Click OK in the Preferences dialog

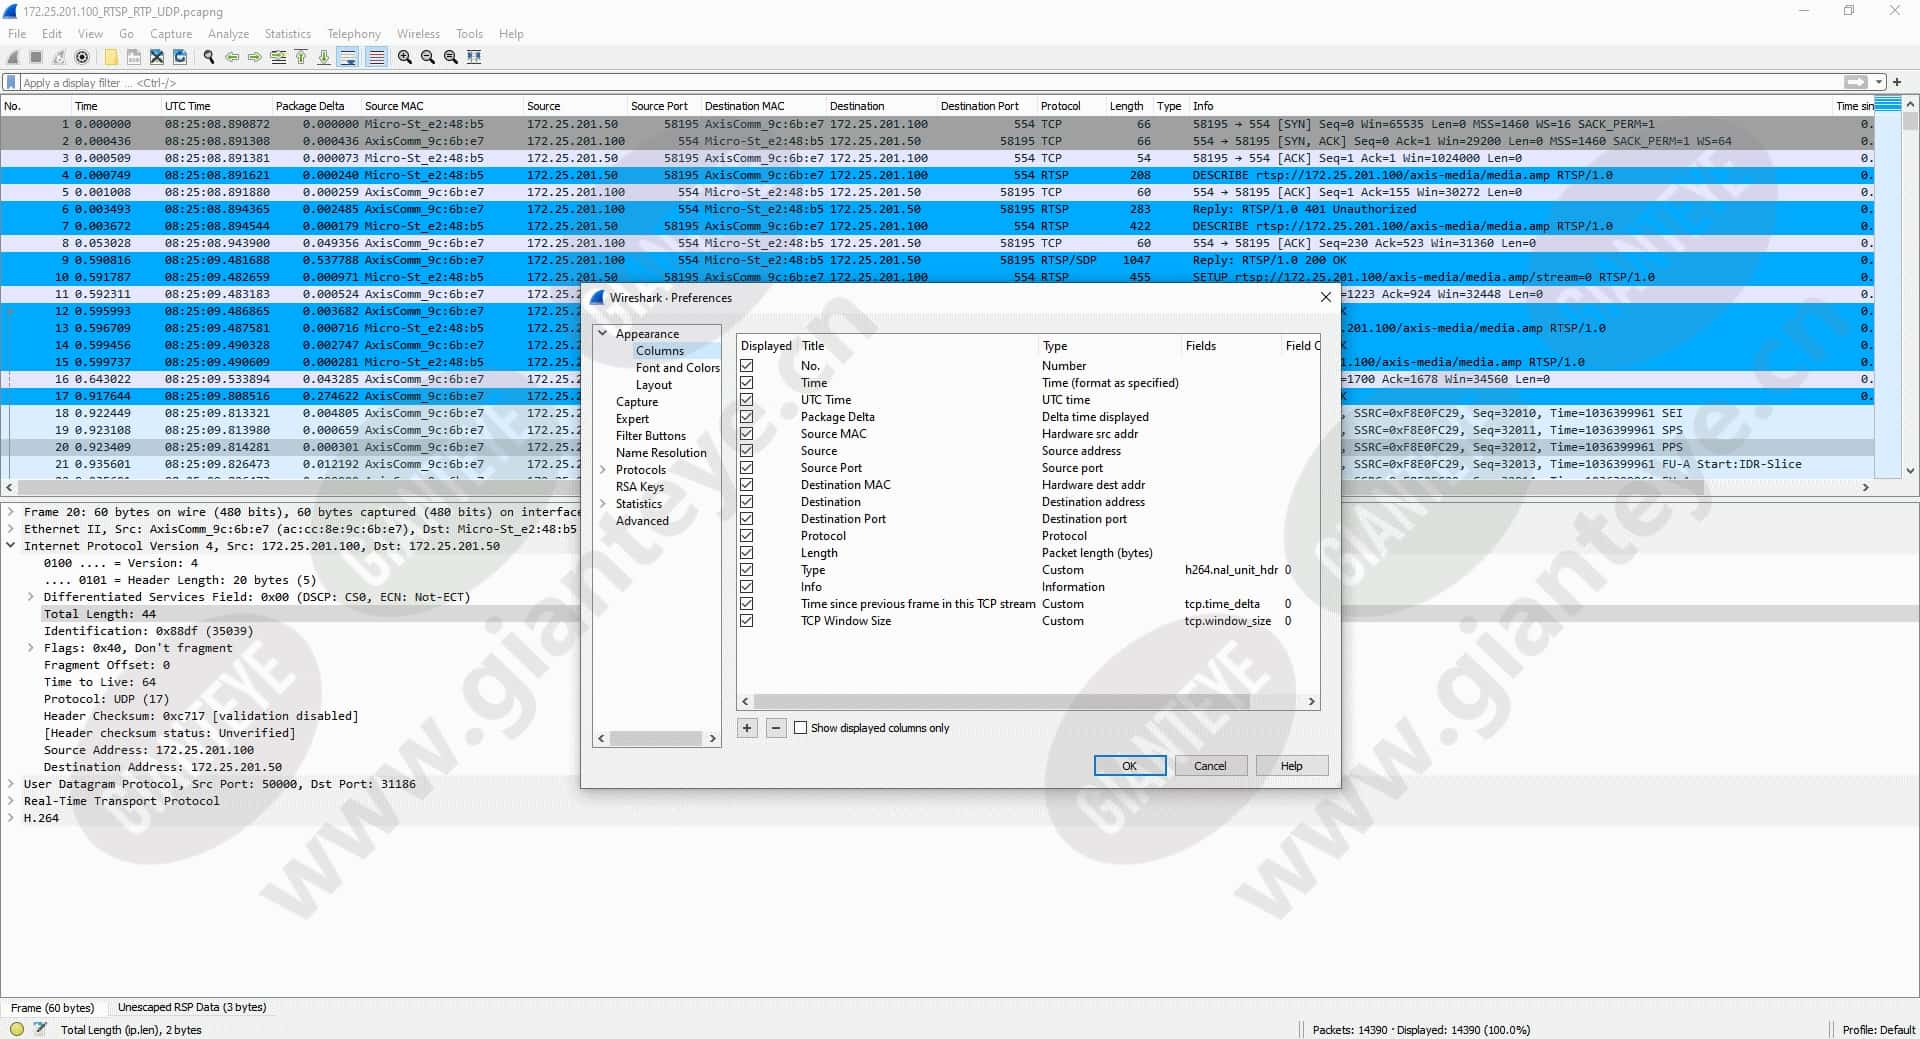click(x=1130, y=766)
